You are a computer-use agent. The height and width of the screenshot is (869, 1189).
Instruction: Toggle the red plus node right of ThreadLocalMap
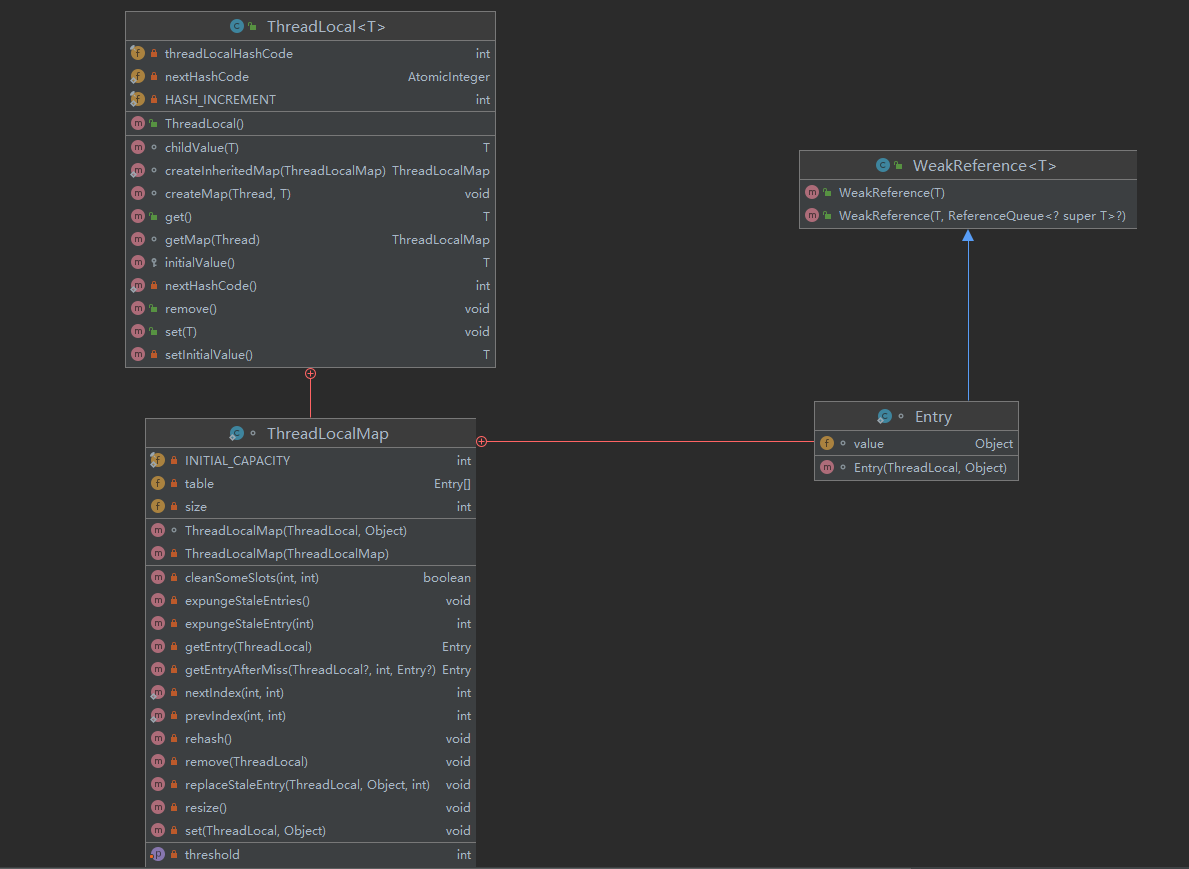[x=481, y=440]
